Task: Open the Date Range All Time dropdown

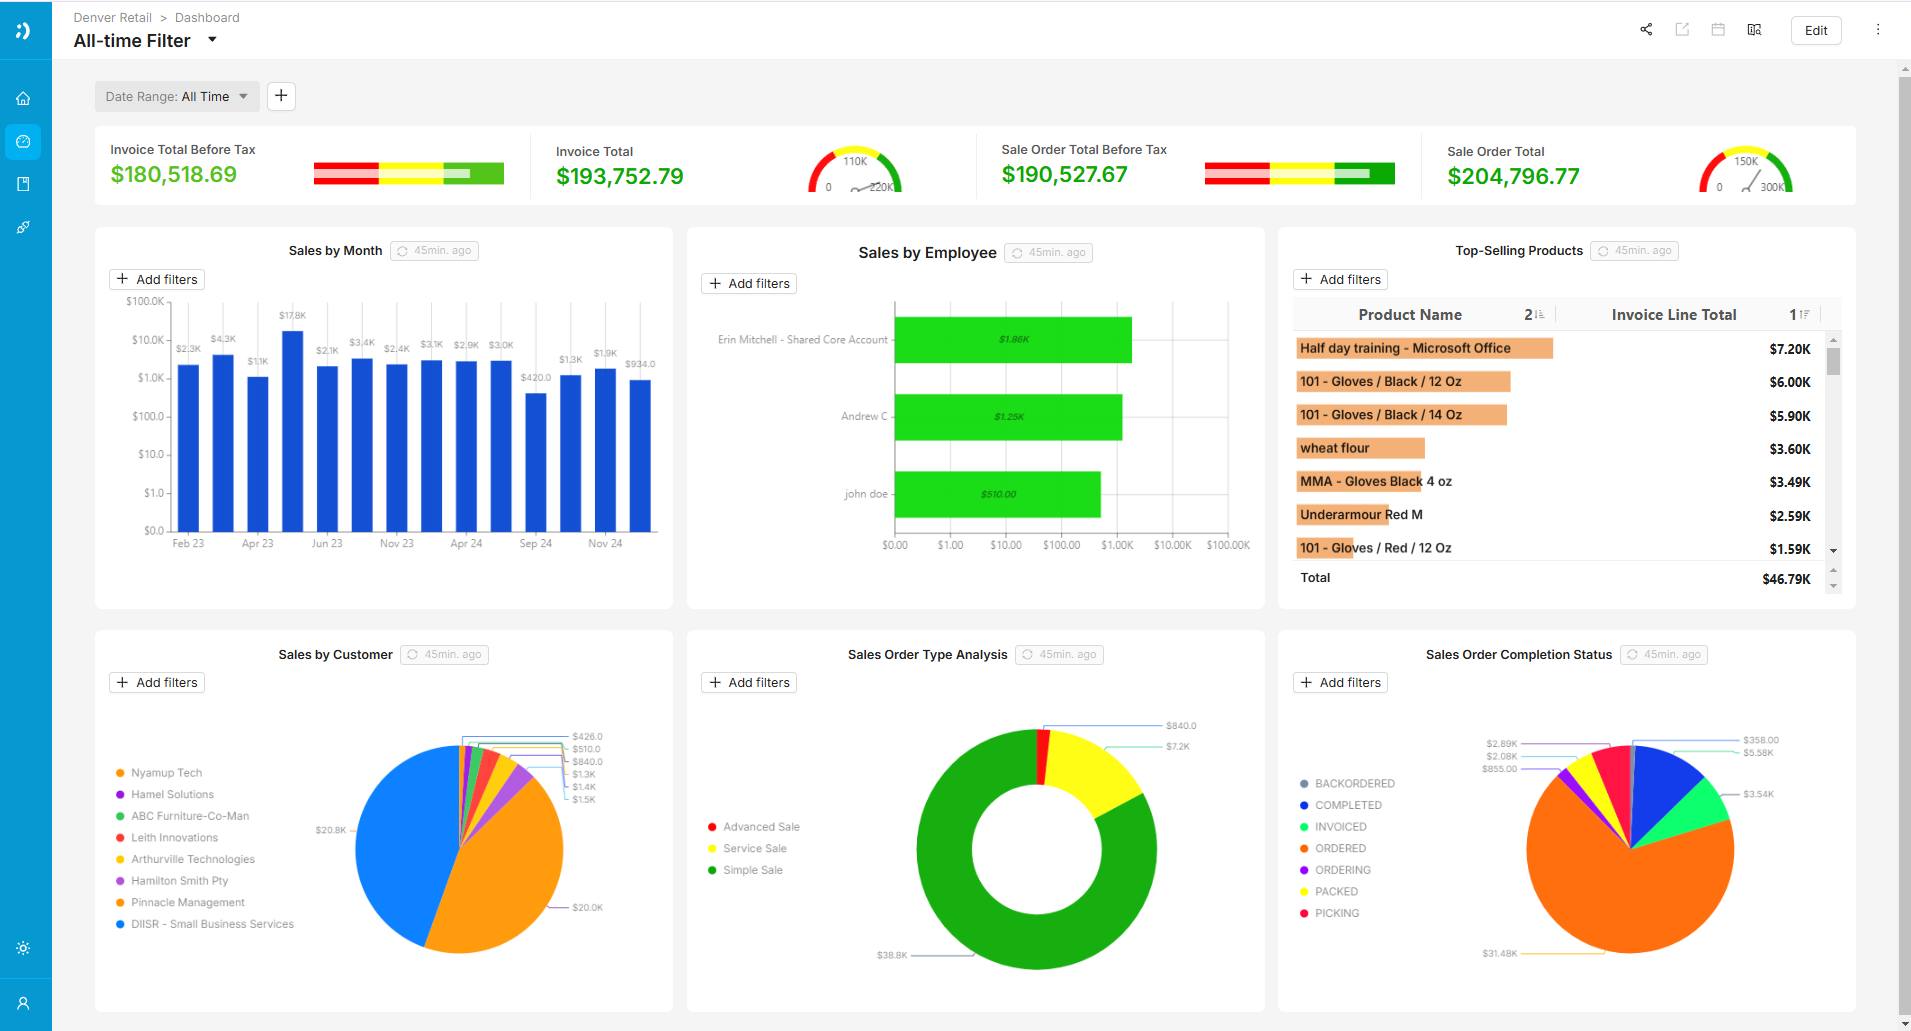Action: (177, 97)
